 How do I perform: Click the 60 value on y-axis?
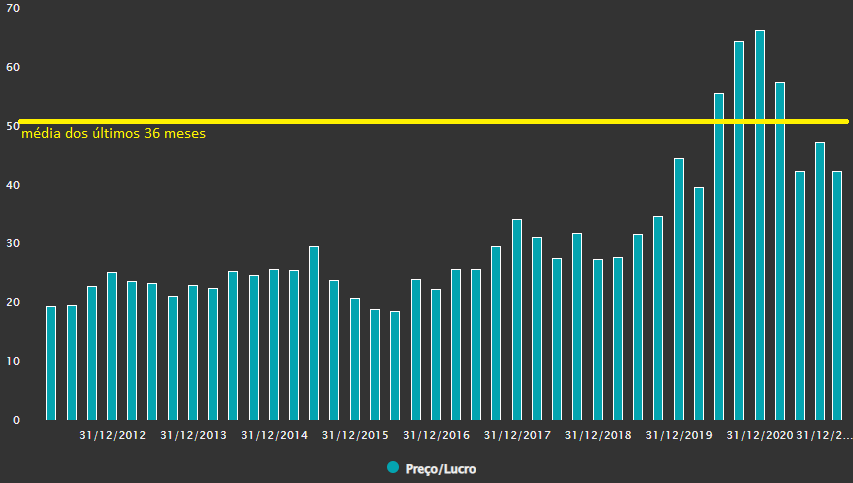click(13, 67)
